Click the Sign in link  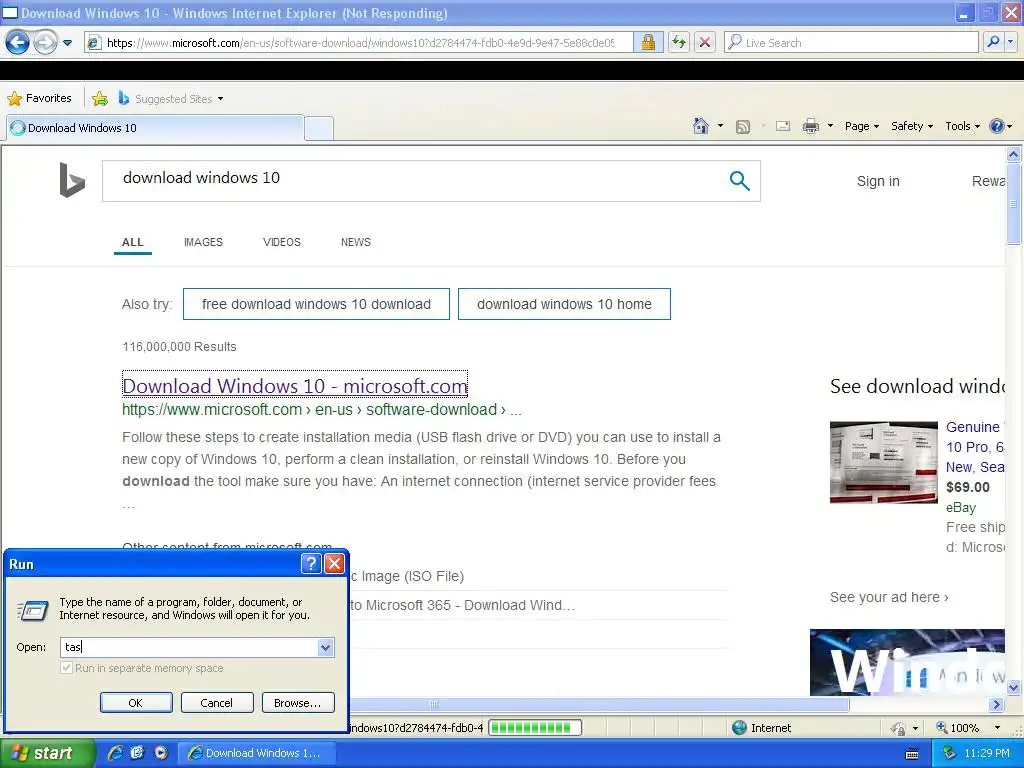[878, 182]
